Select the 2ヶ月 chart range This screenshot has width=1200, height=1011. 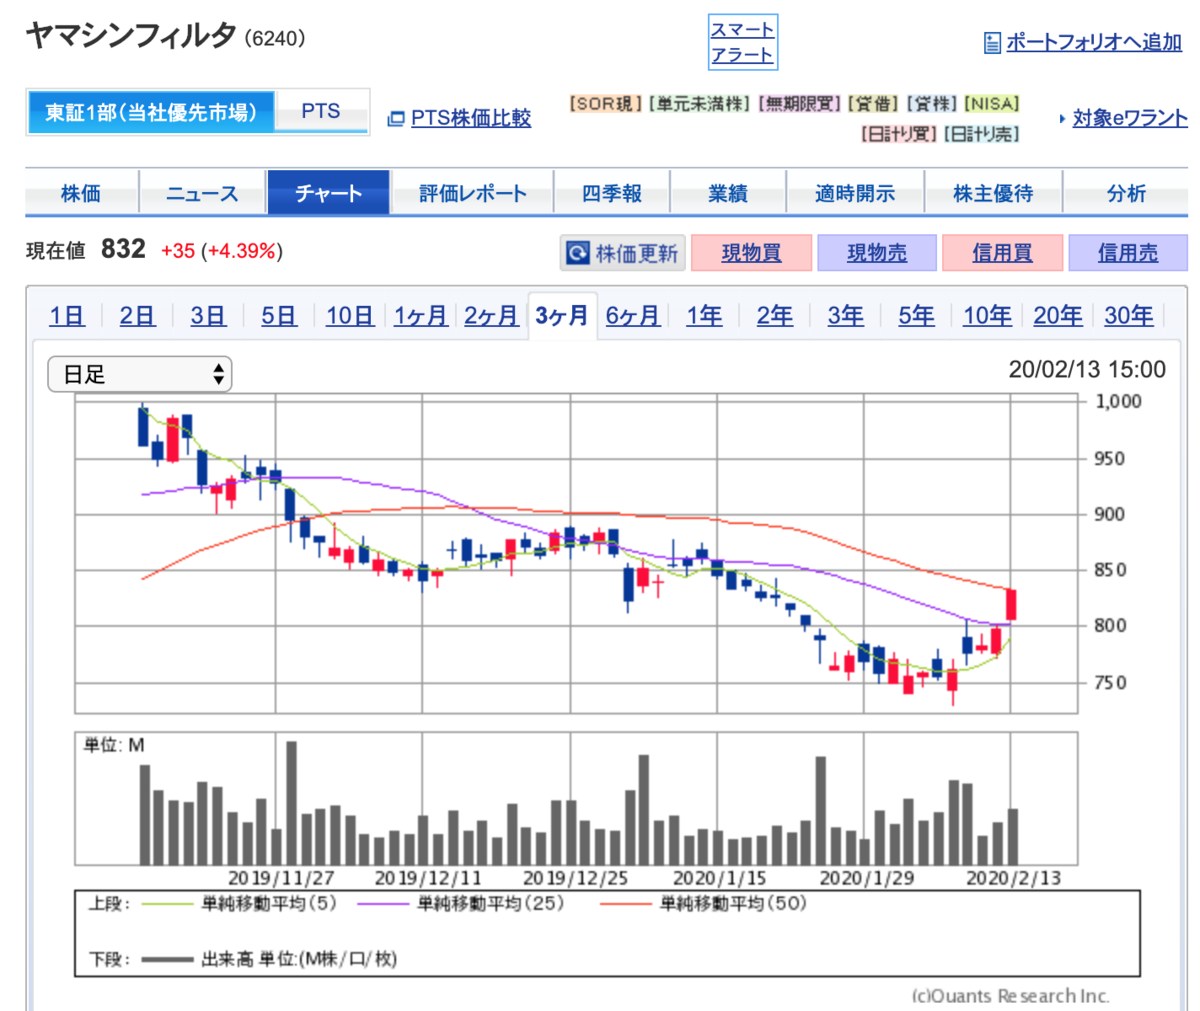pos(491,316)
